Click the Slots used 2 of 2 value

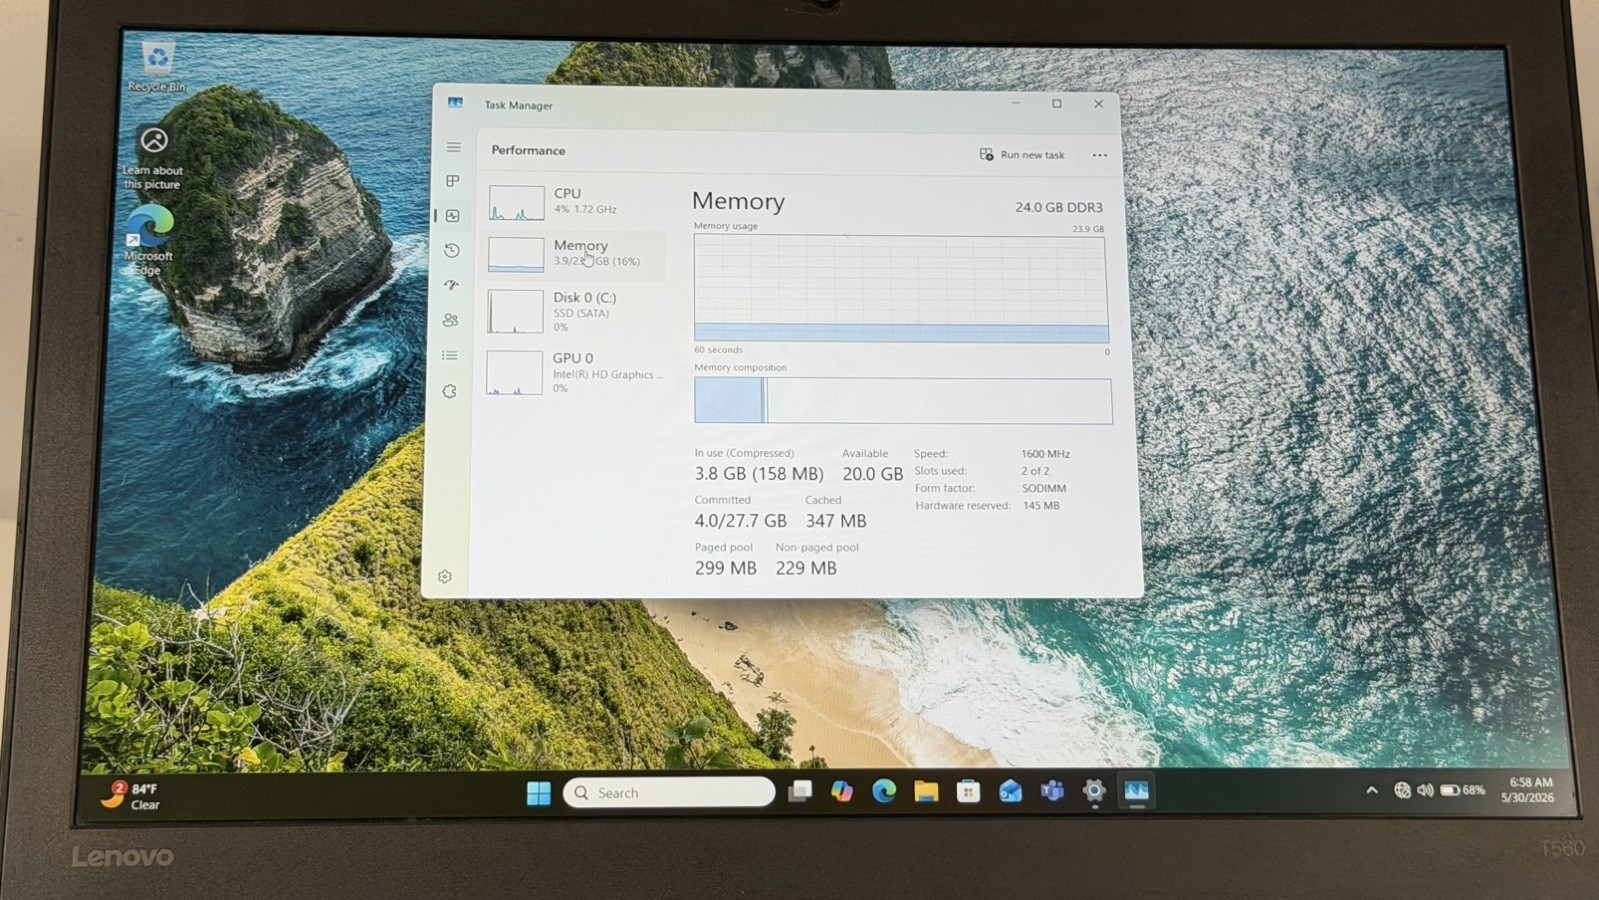1035,471
